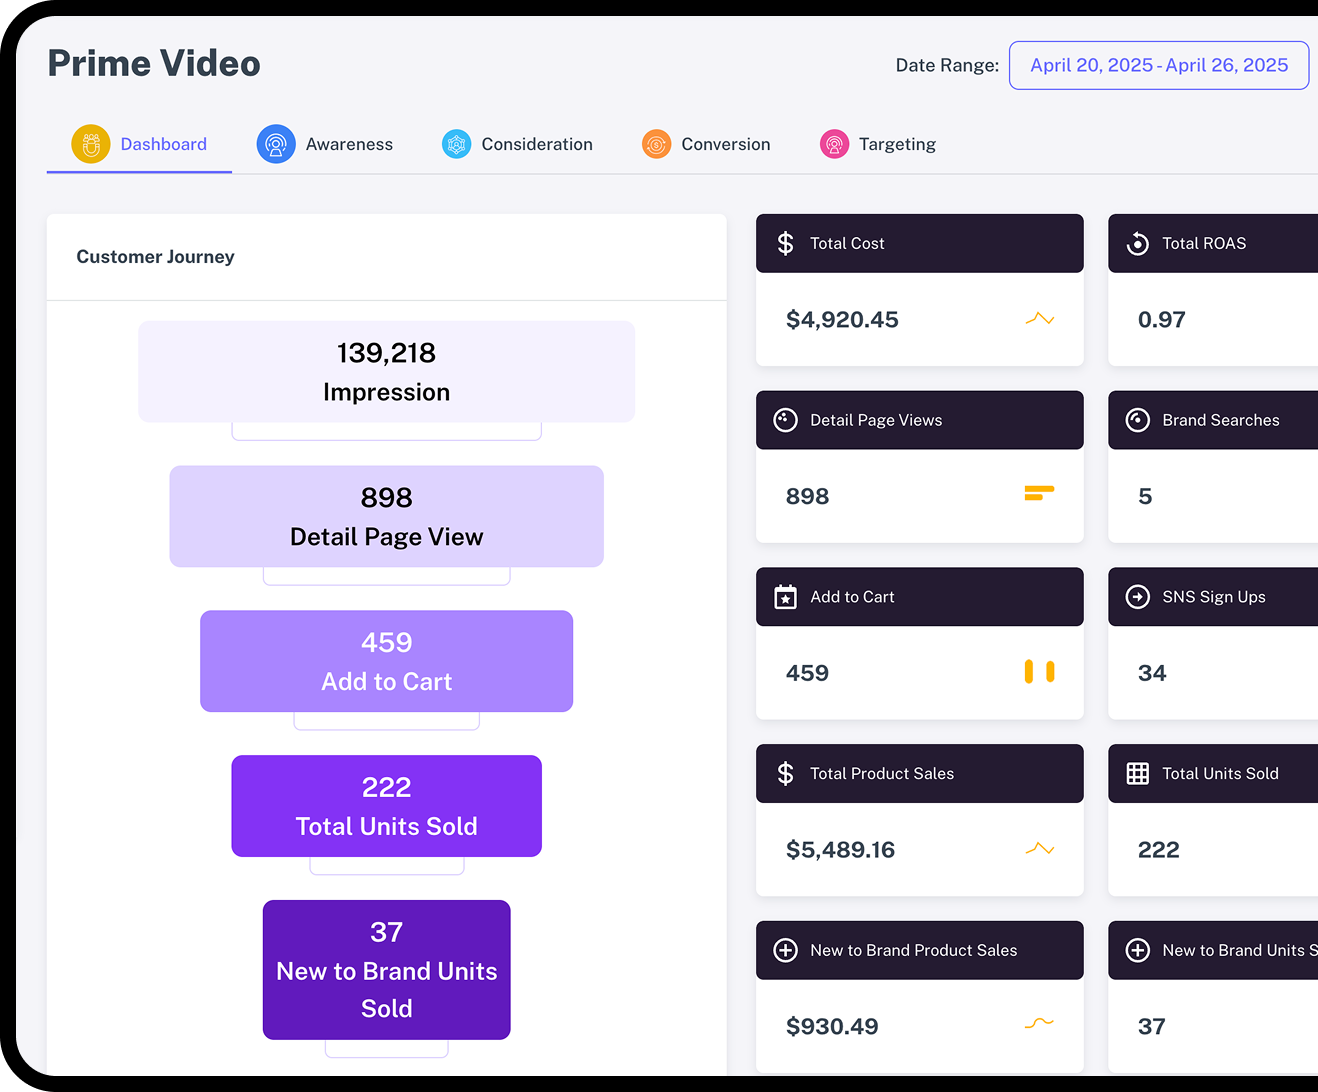
Task: Click the Total Cost card header
Action: [x=920, y=243]
